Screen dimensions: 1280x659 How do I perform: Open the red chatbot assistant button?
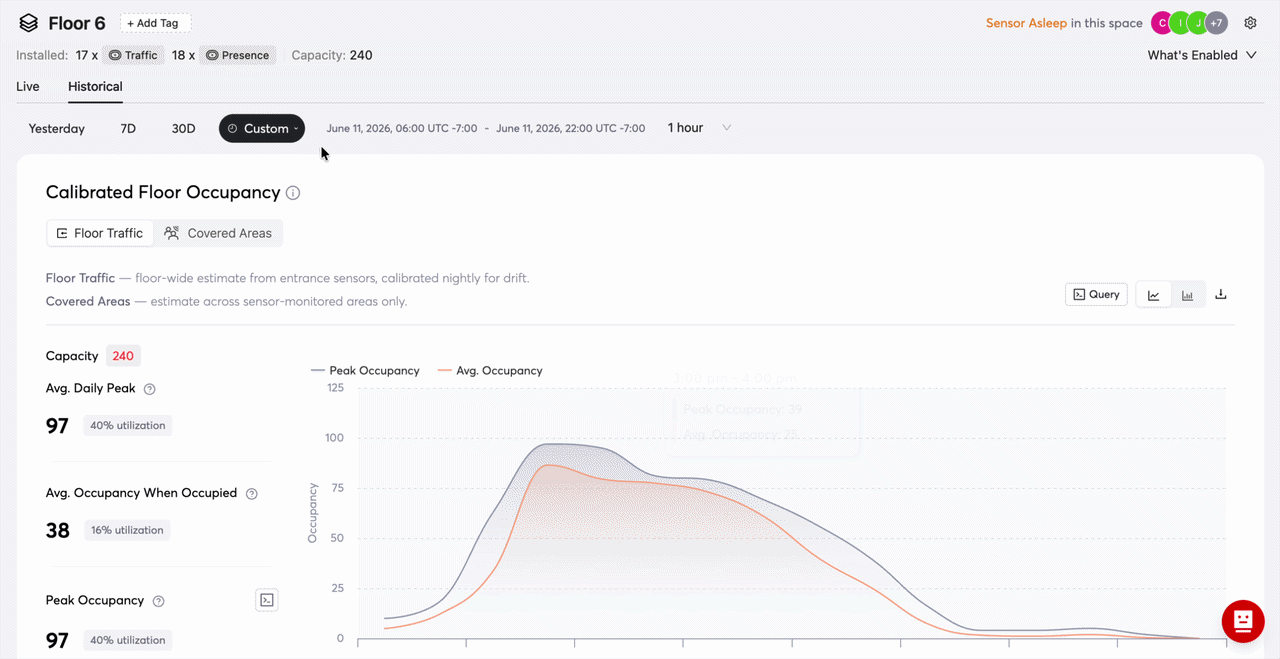(1243, 621)
